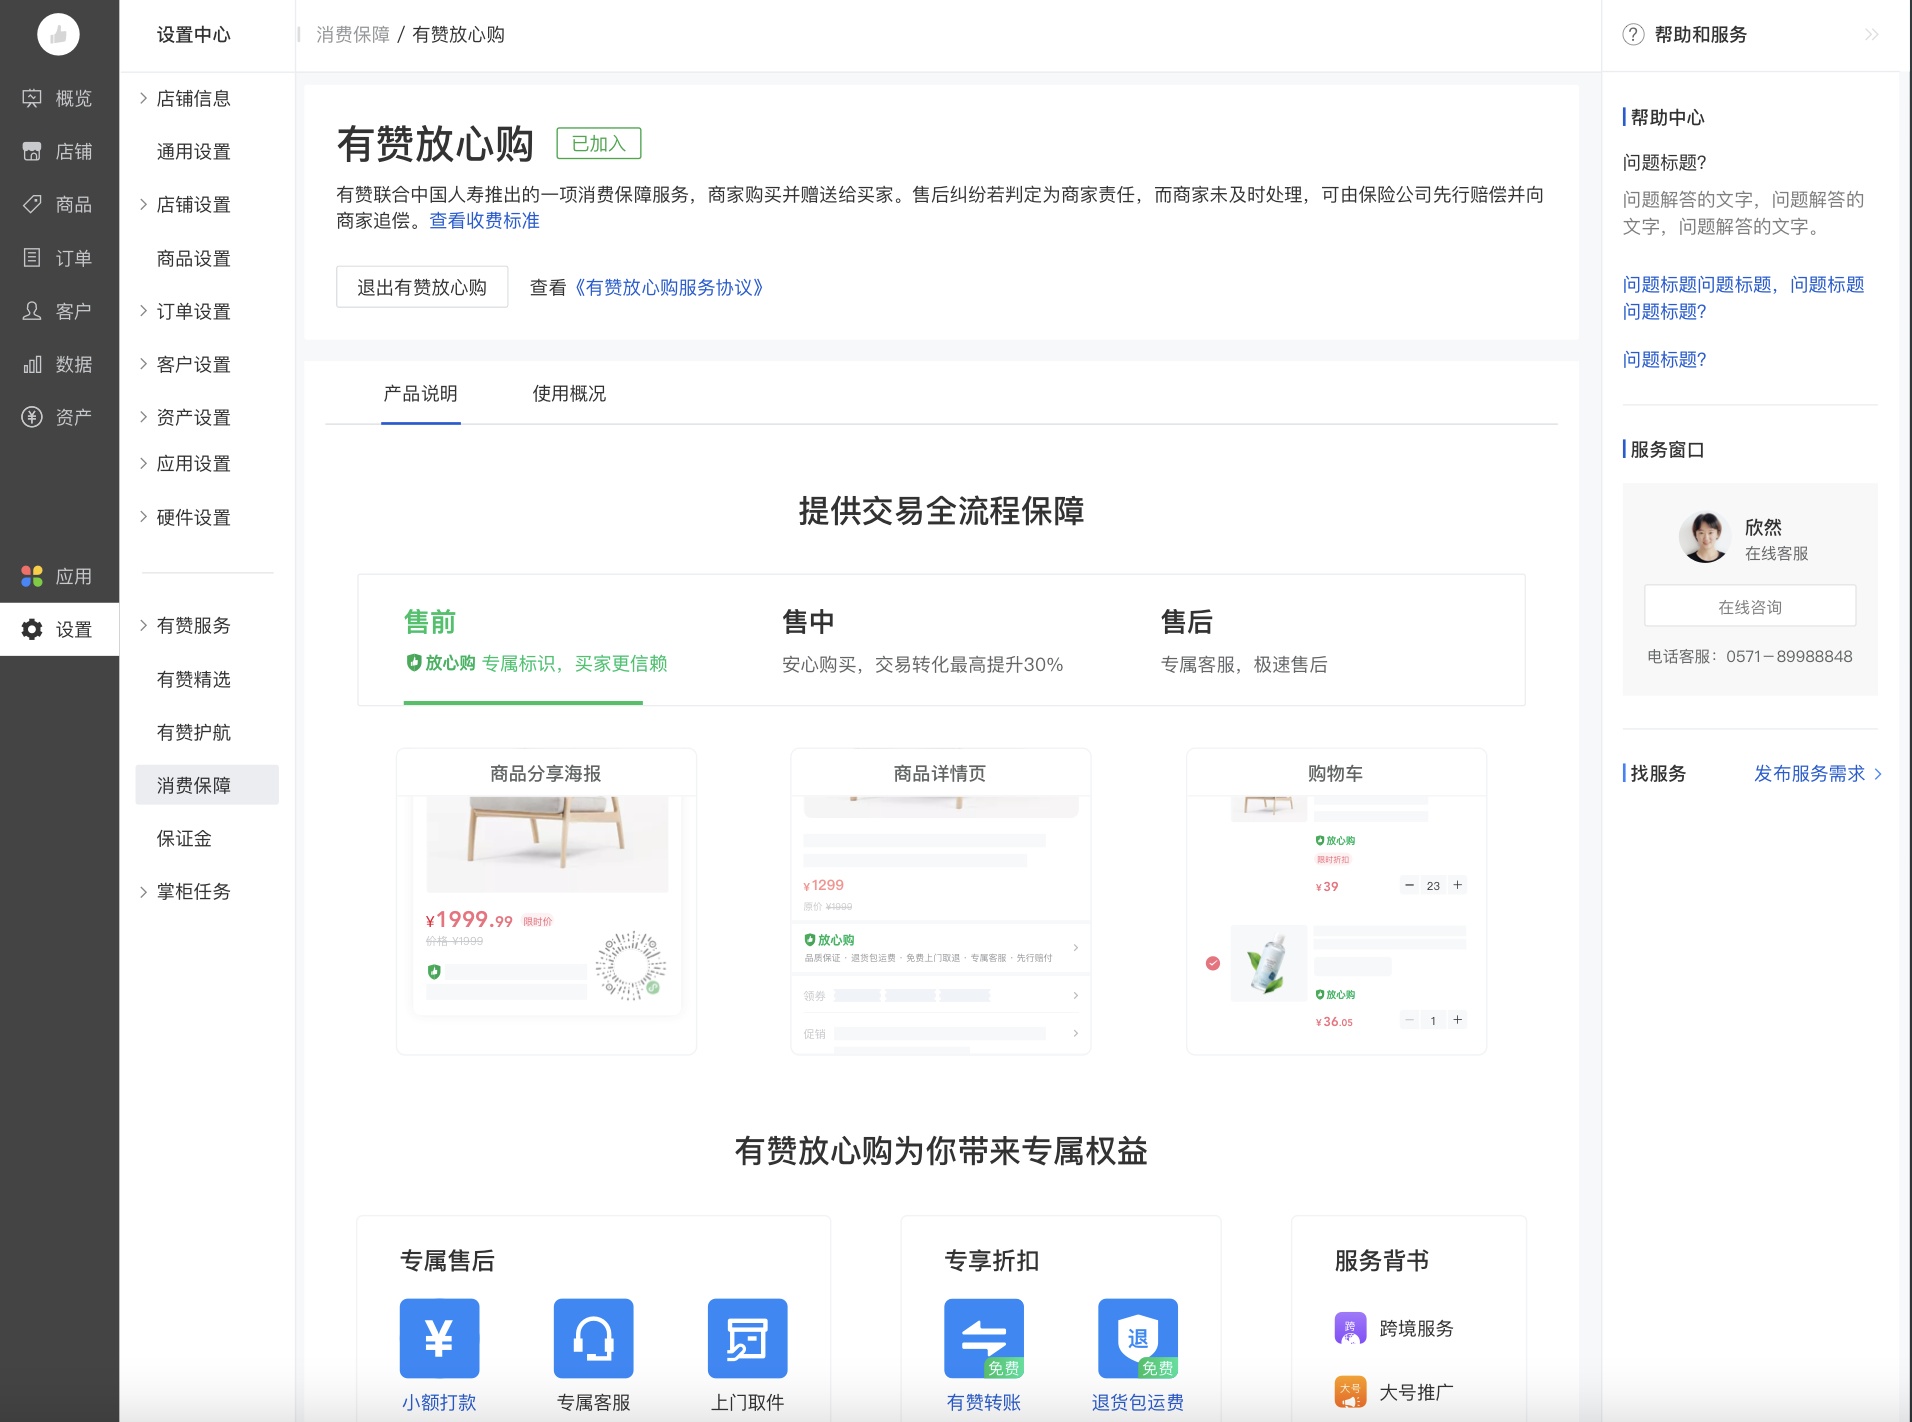Expand the 有赞服务 menu group
This screenshot has width=1912, height=1422.
(143, 625)
